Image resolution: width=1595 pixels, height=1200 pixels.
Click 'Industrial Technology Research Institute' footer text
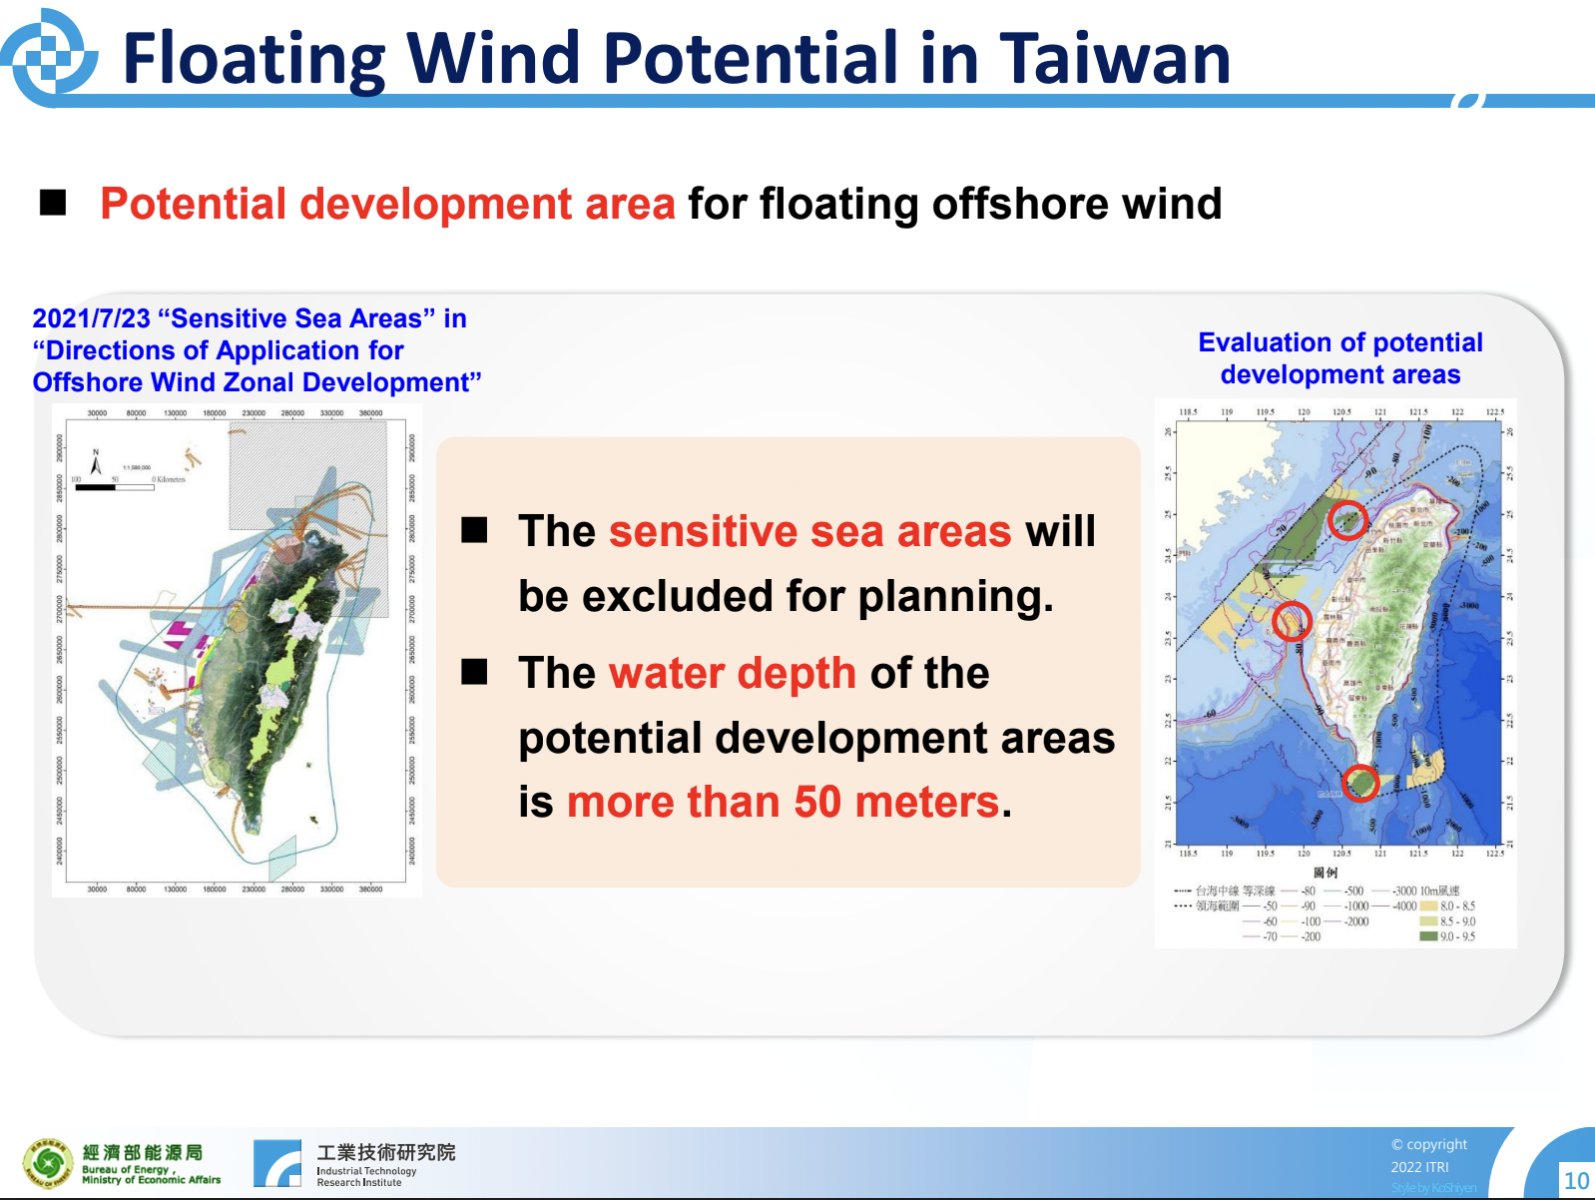tap(366, 1176)
